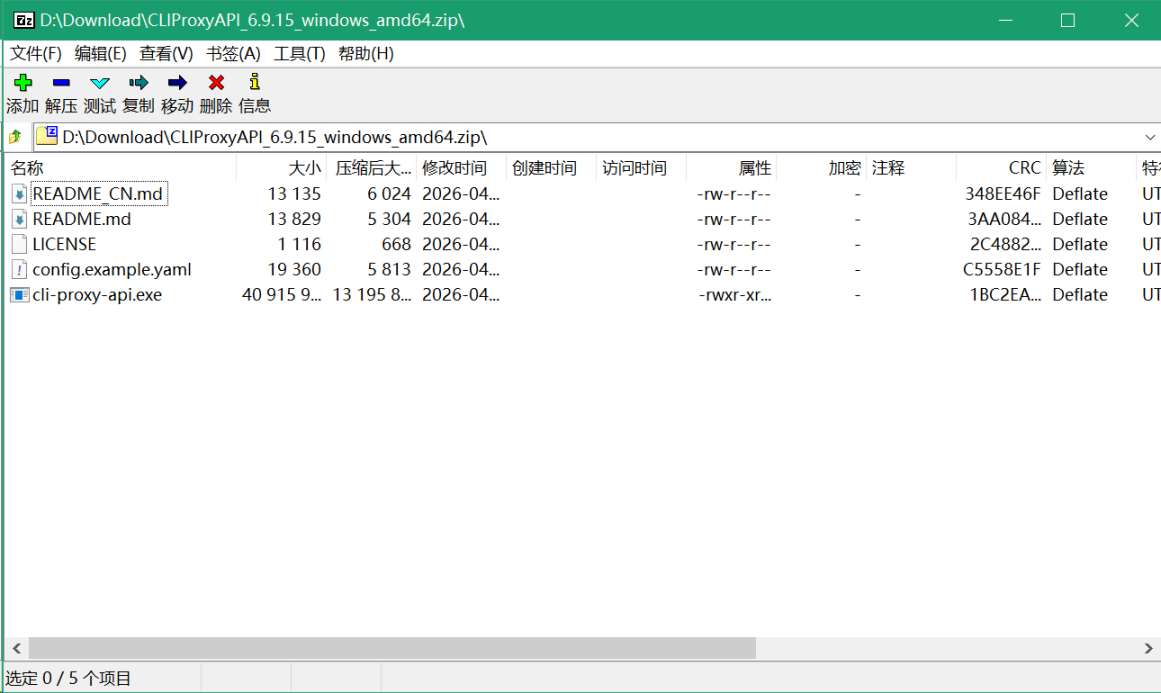This screenshot has width=1161, height=693.
Task: Sort by the 大小 column header
Action: [x=304, y=168]
